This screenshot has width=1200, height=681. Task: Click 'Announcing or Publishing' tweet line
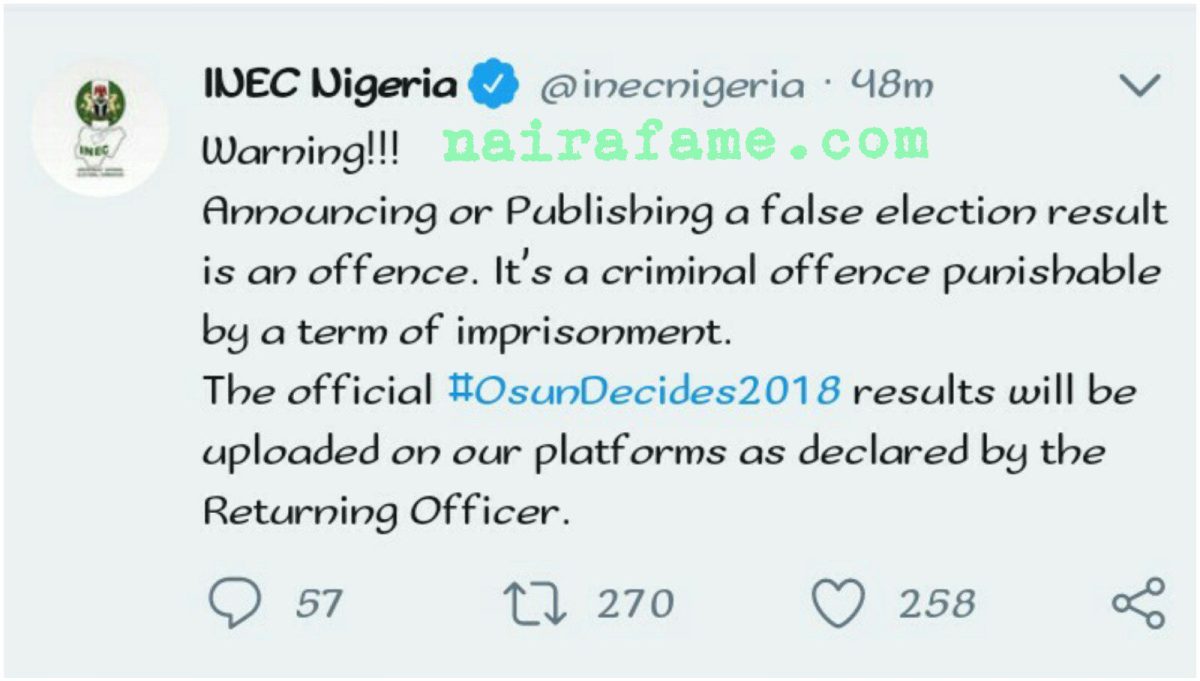click(x=684, y=212)
